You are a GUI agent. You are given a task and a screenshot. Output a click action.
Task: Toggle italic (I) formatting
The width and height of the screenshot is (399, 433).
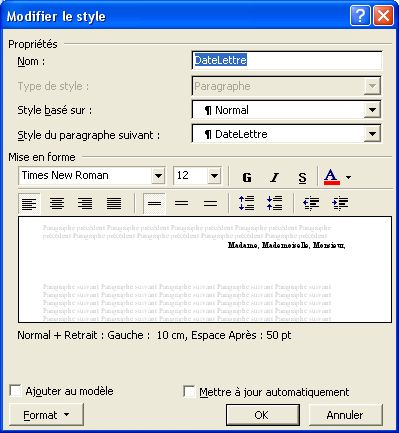tap(274, 177)
